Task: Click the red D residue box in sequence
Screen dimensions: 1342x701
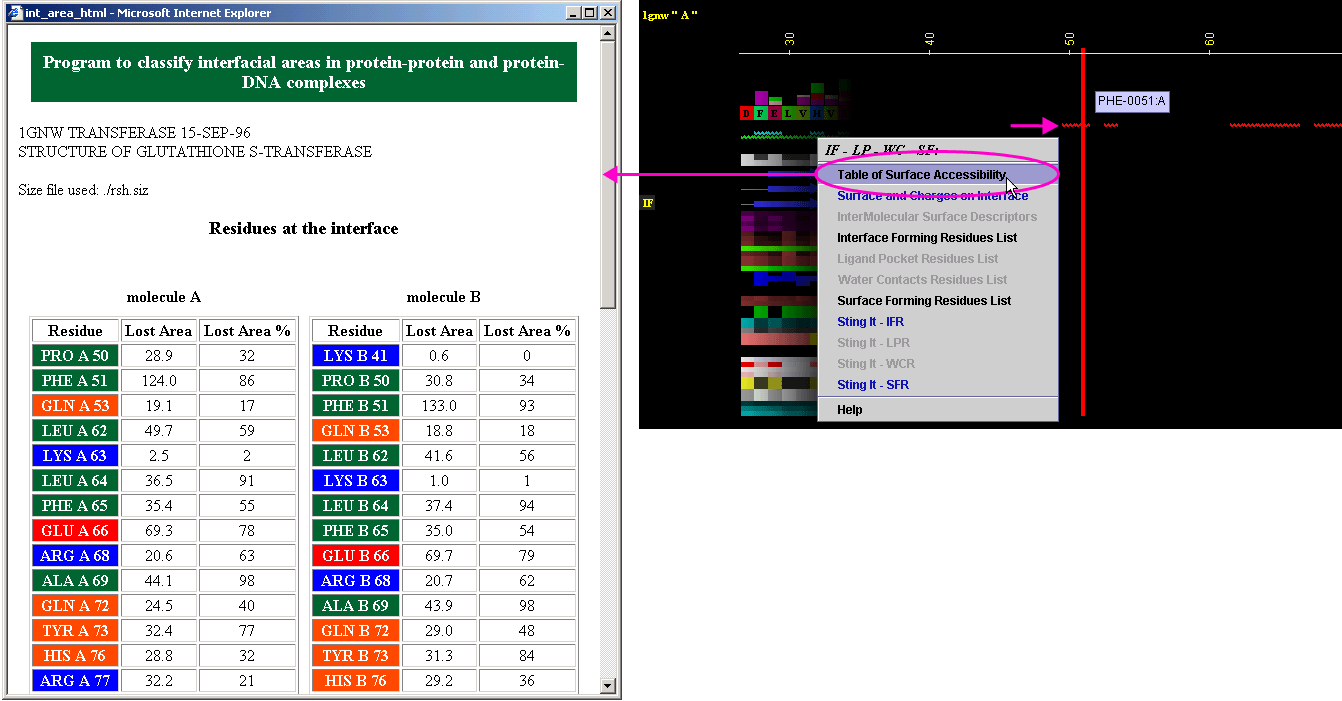Action: 747,113
